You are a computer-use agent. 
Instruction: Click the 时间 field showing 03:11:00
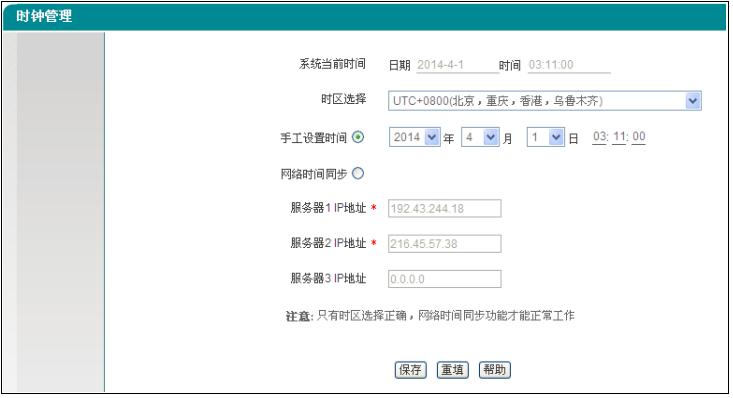[x=569, y=65]
